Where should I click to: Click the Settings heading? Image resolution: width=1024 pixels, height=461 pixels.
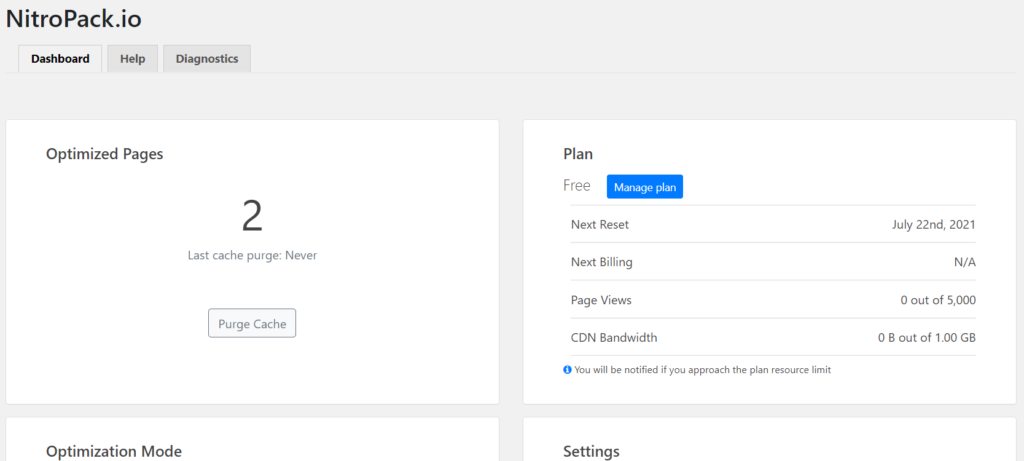click(591, 451)
